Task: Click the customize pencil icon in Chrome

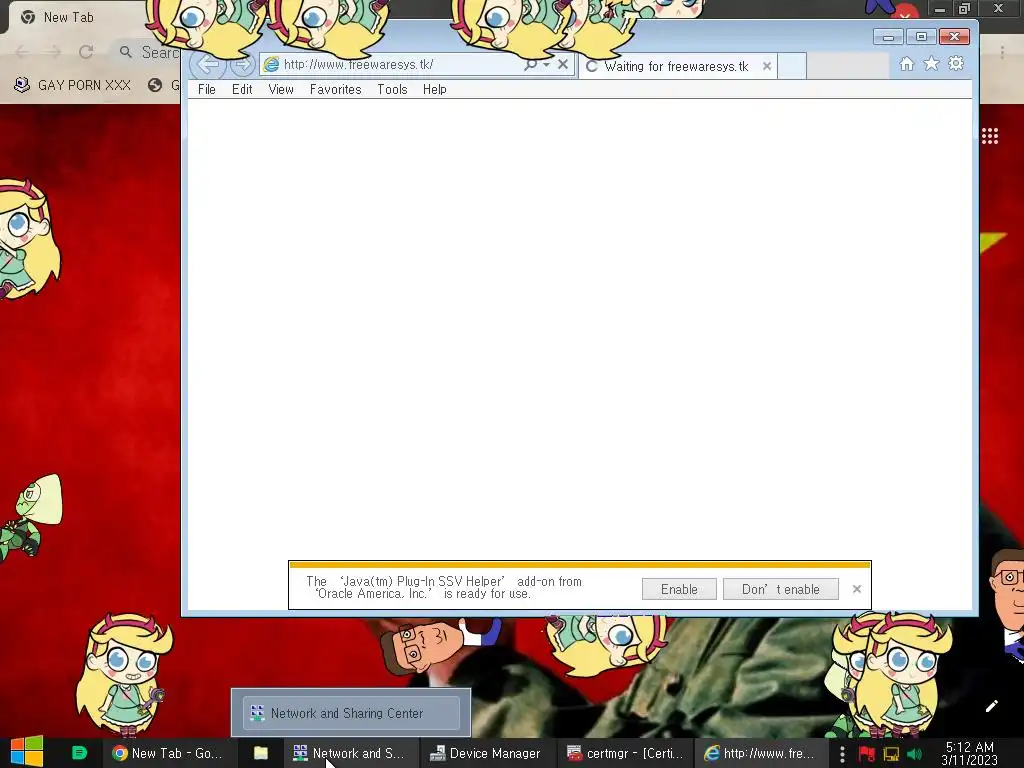Action: [x=991, y=706]
